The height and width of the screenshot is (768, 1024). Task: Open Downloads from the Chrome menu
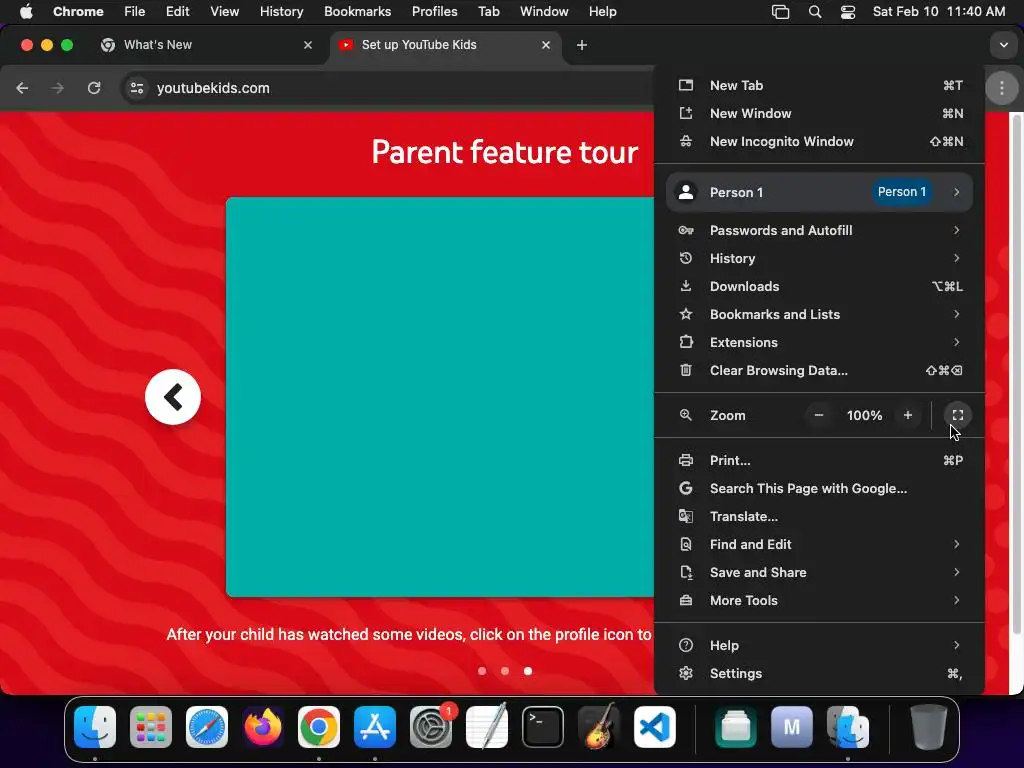coord(819,286)
